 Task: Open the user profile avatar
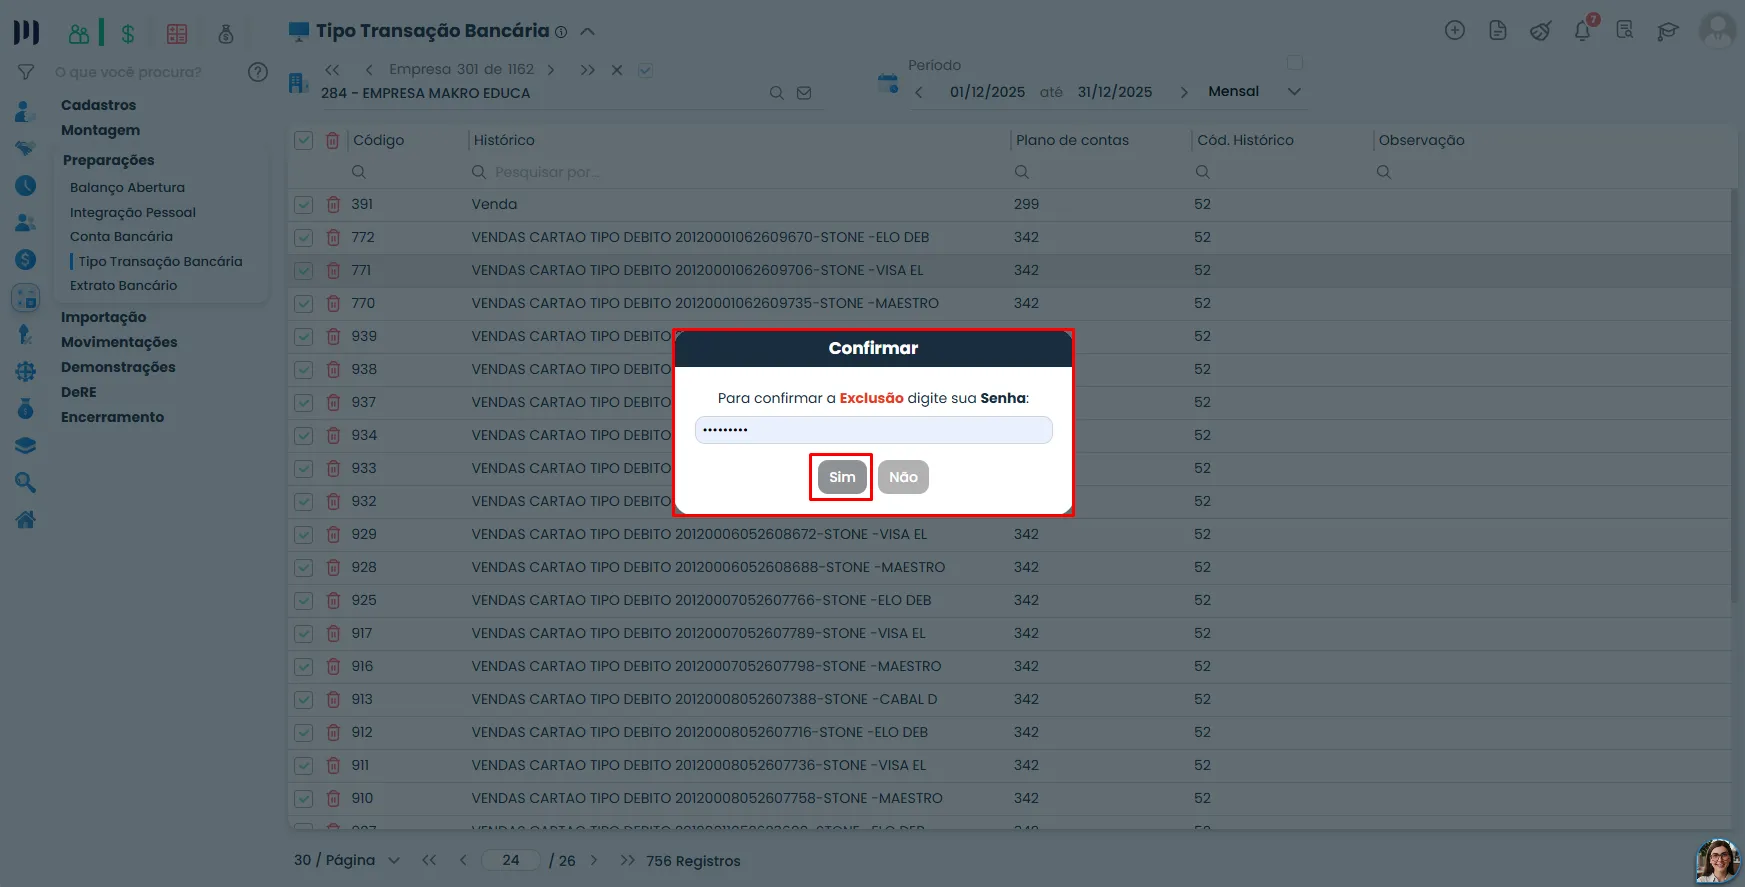[x=1717, y=29]
